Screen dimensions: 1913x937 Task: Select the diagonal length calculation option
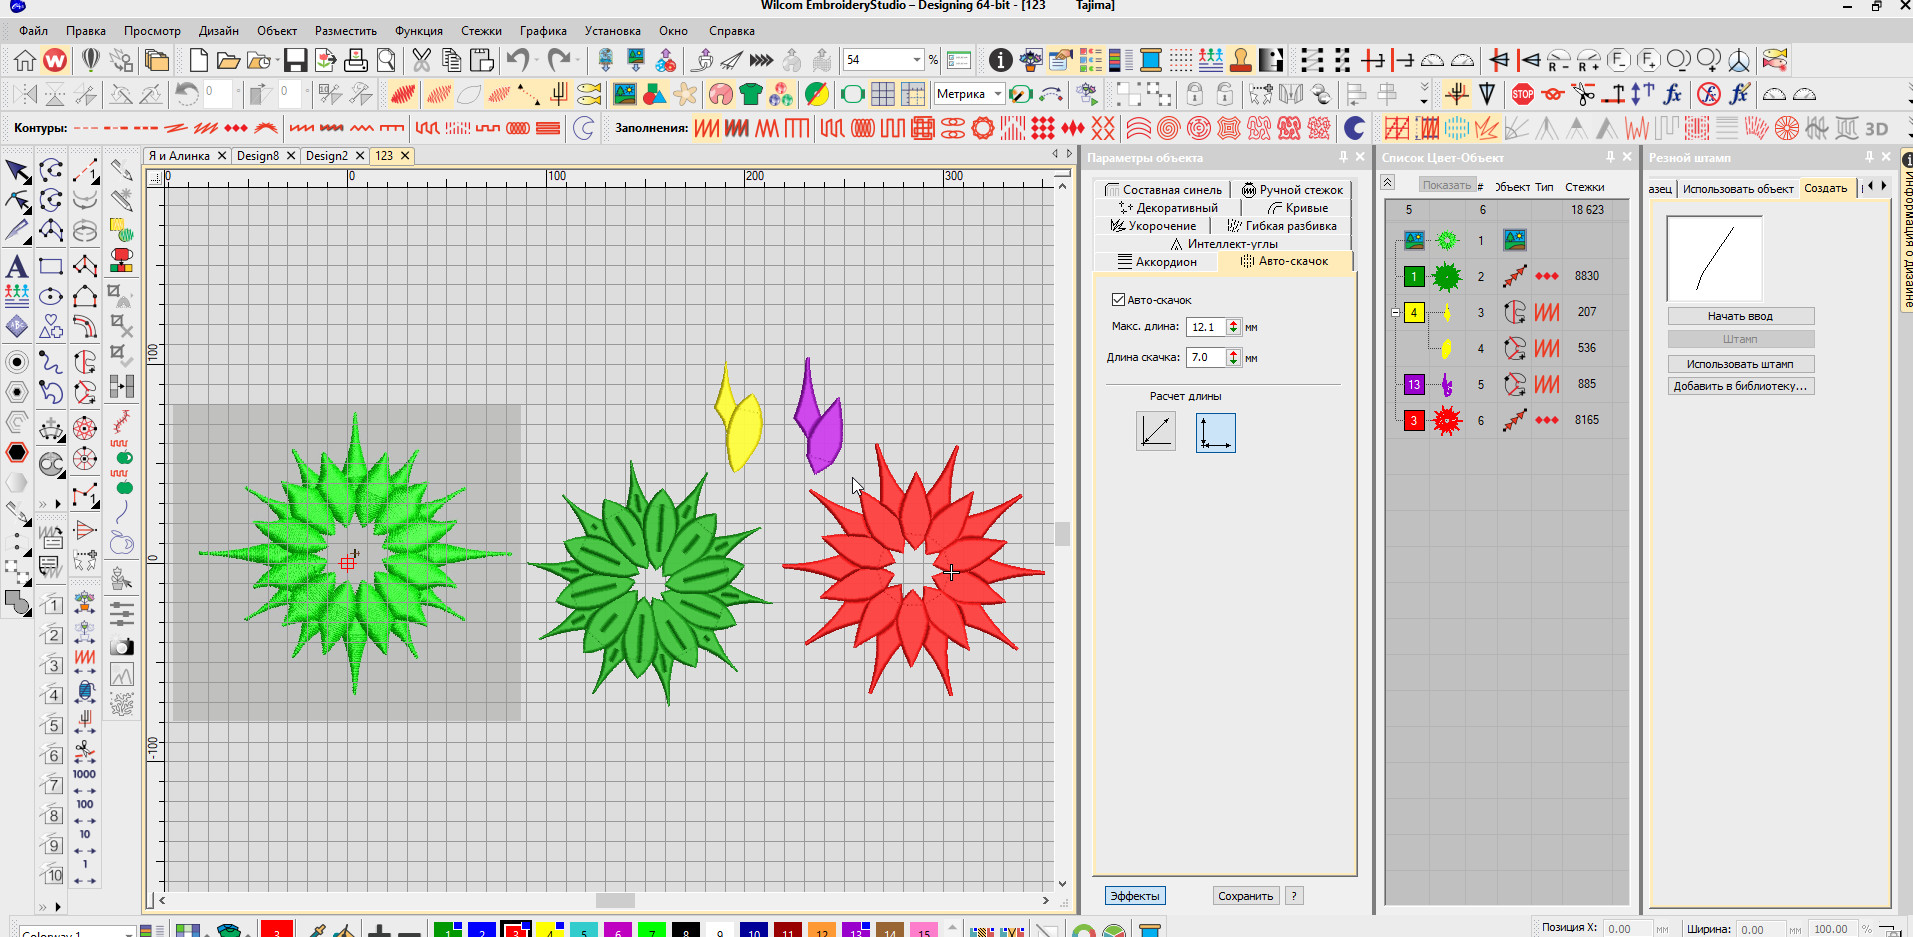(1155, 432)
